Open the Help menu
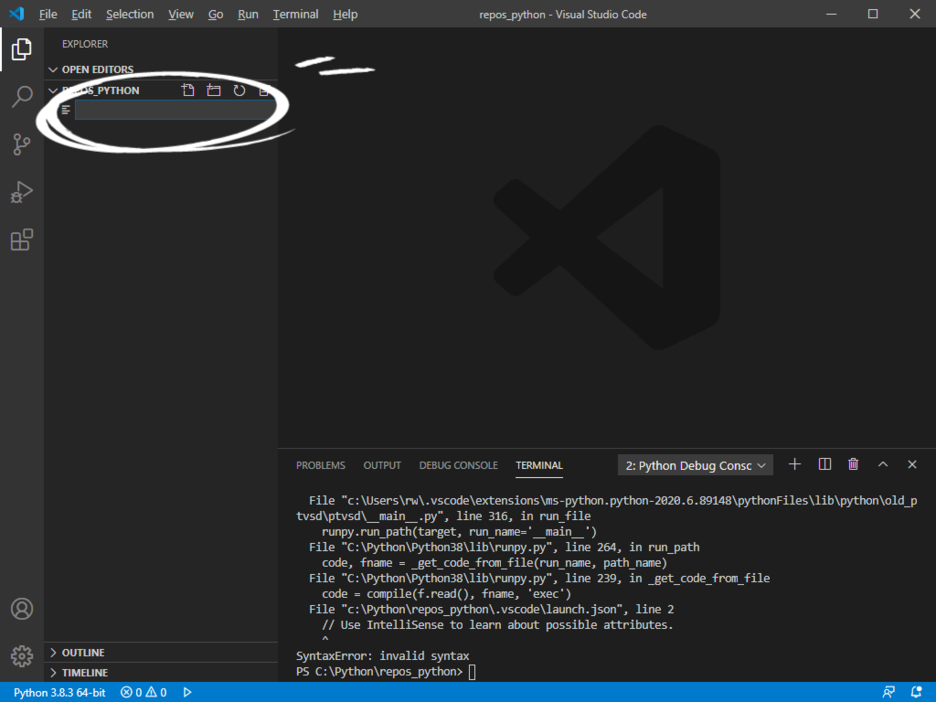 345,14
